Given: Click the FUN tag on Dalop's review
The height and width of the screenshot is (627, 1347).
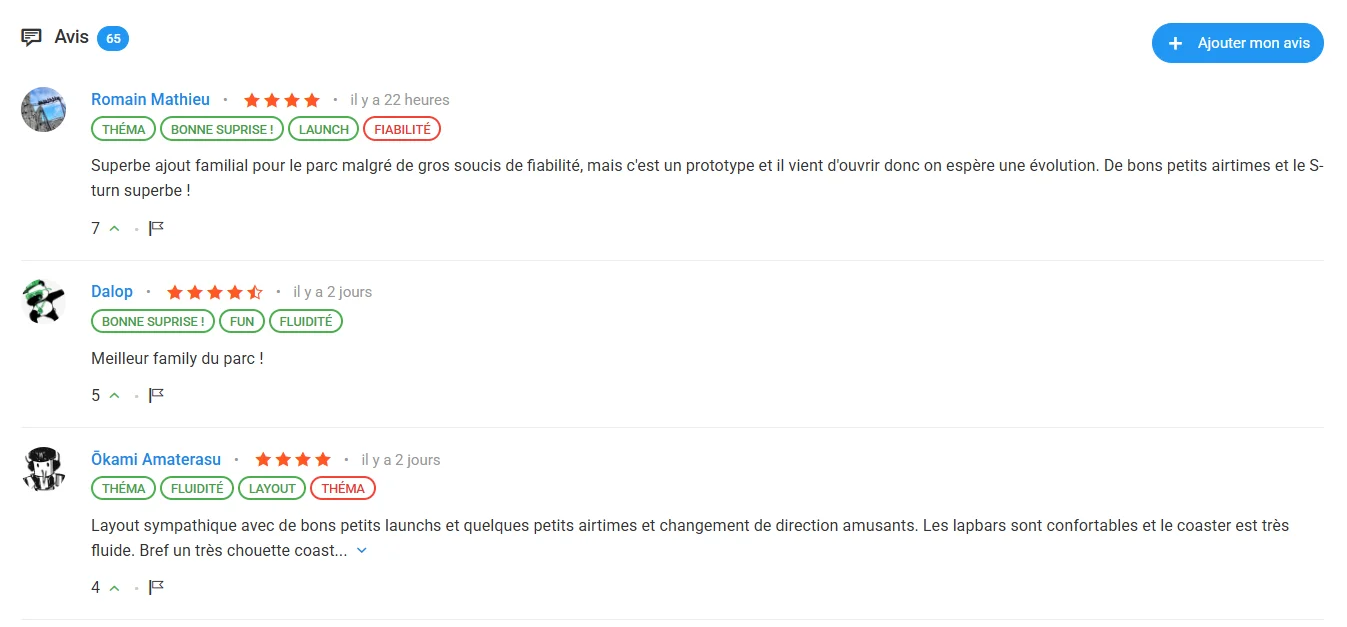Looking at the screenshot, I should 242,321.
